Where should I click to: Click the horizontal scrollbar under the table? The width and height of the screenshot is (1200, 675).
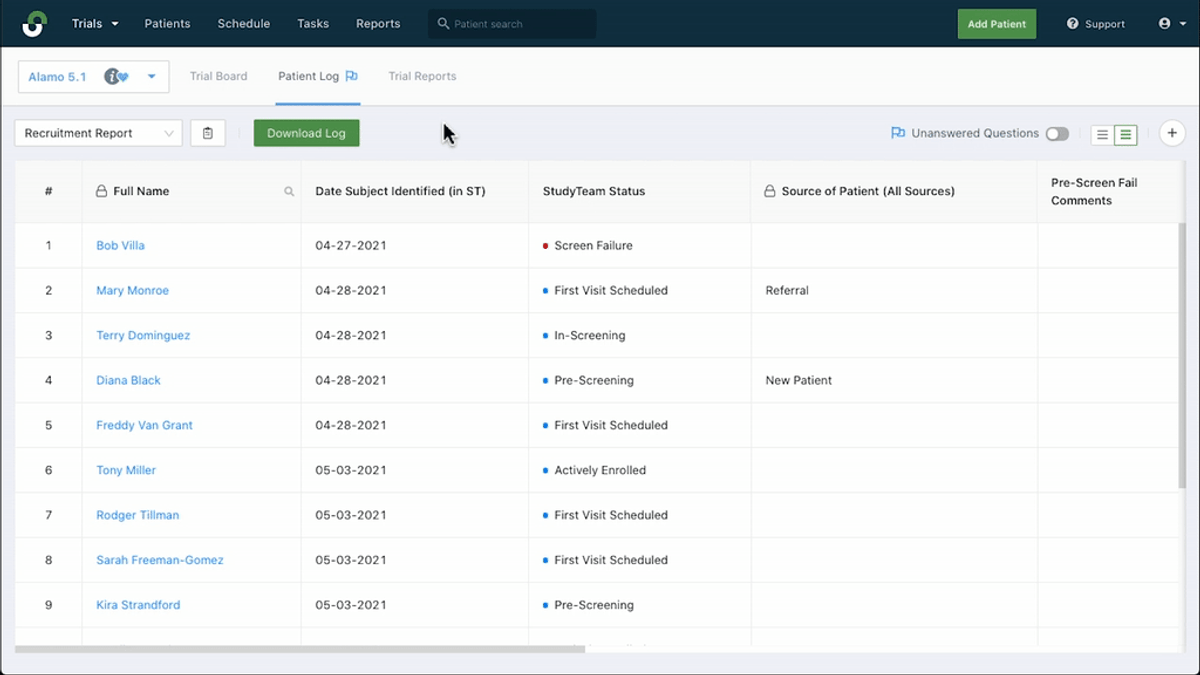click(300, 649)
